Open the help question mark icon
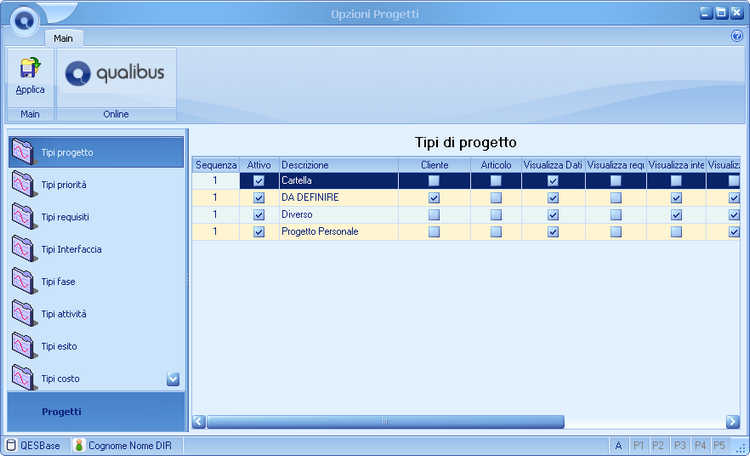This screenshot has height=456, width=750. point(737,36)
